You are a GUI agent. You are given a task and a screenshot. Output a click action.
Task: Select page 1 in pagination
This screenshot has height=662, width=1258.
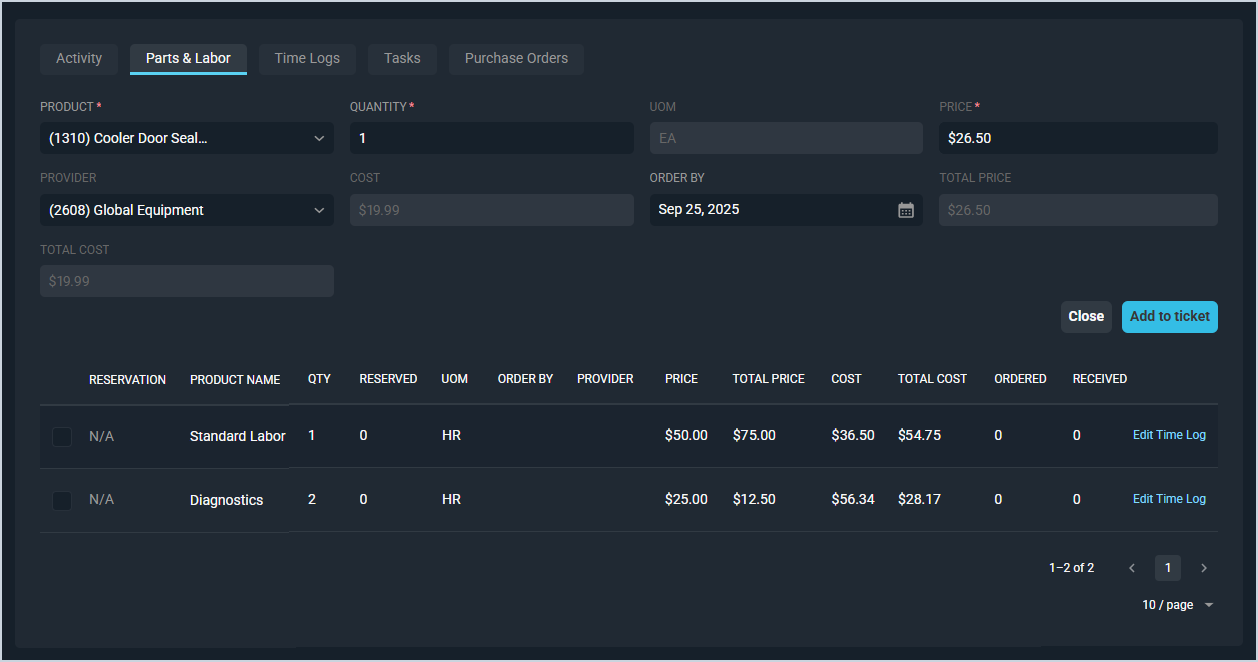1167,568
